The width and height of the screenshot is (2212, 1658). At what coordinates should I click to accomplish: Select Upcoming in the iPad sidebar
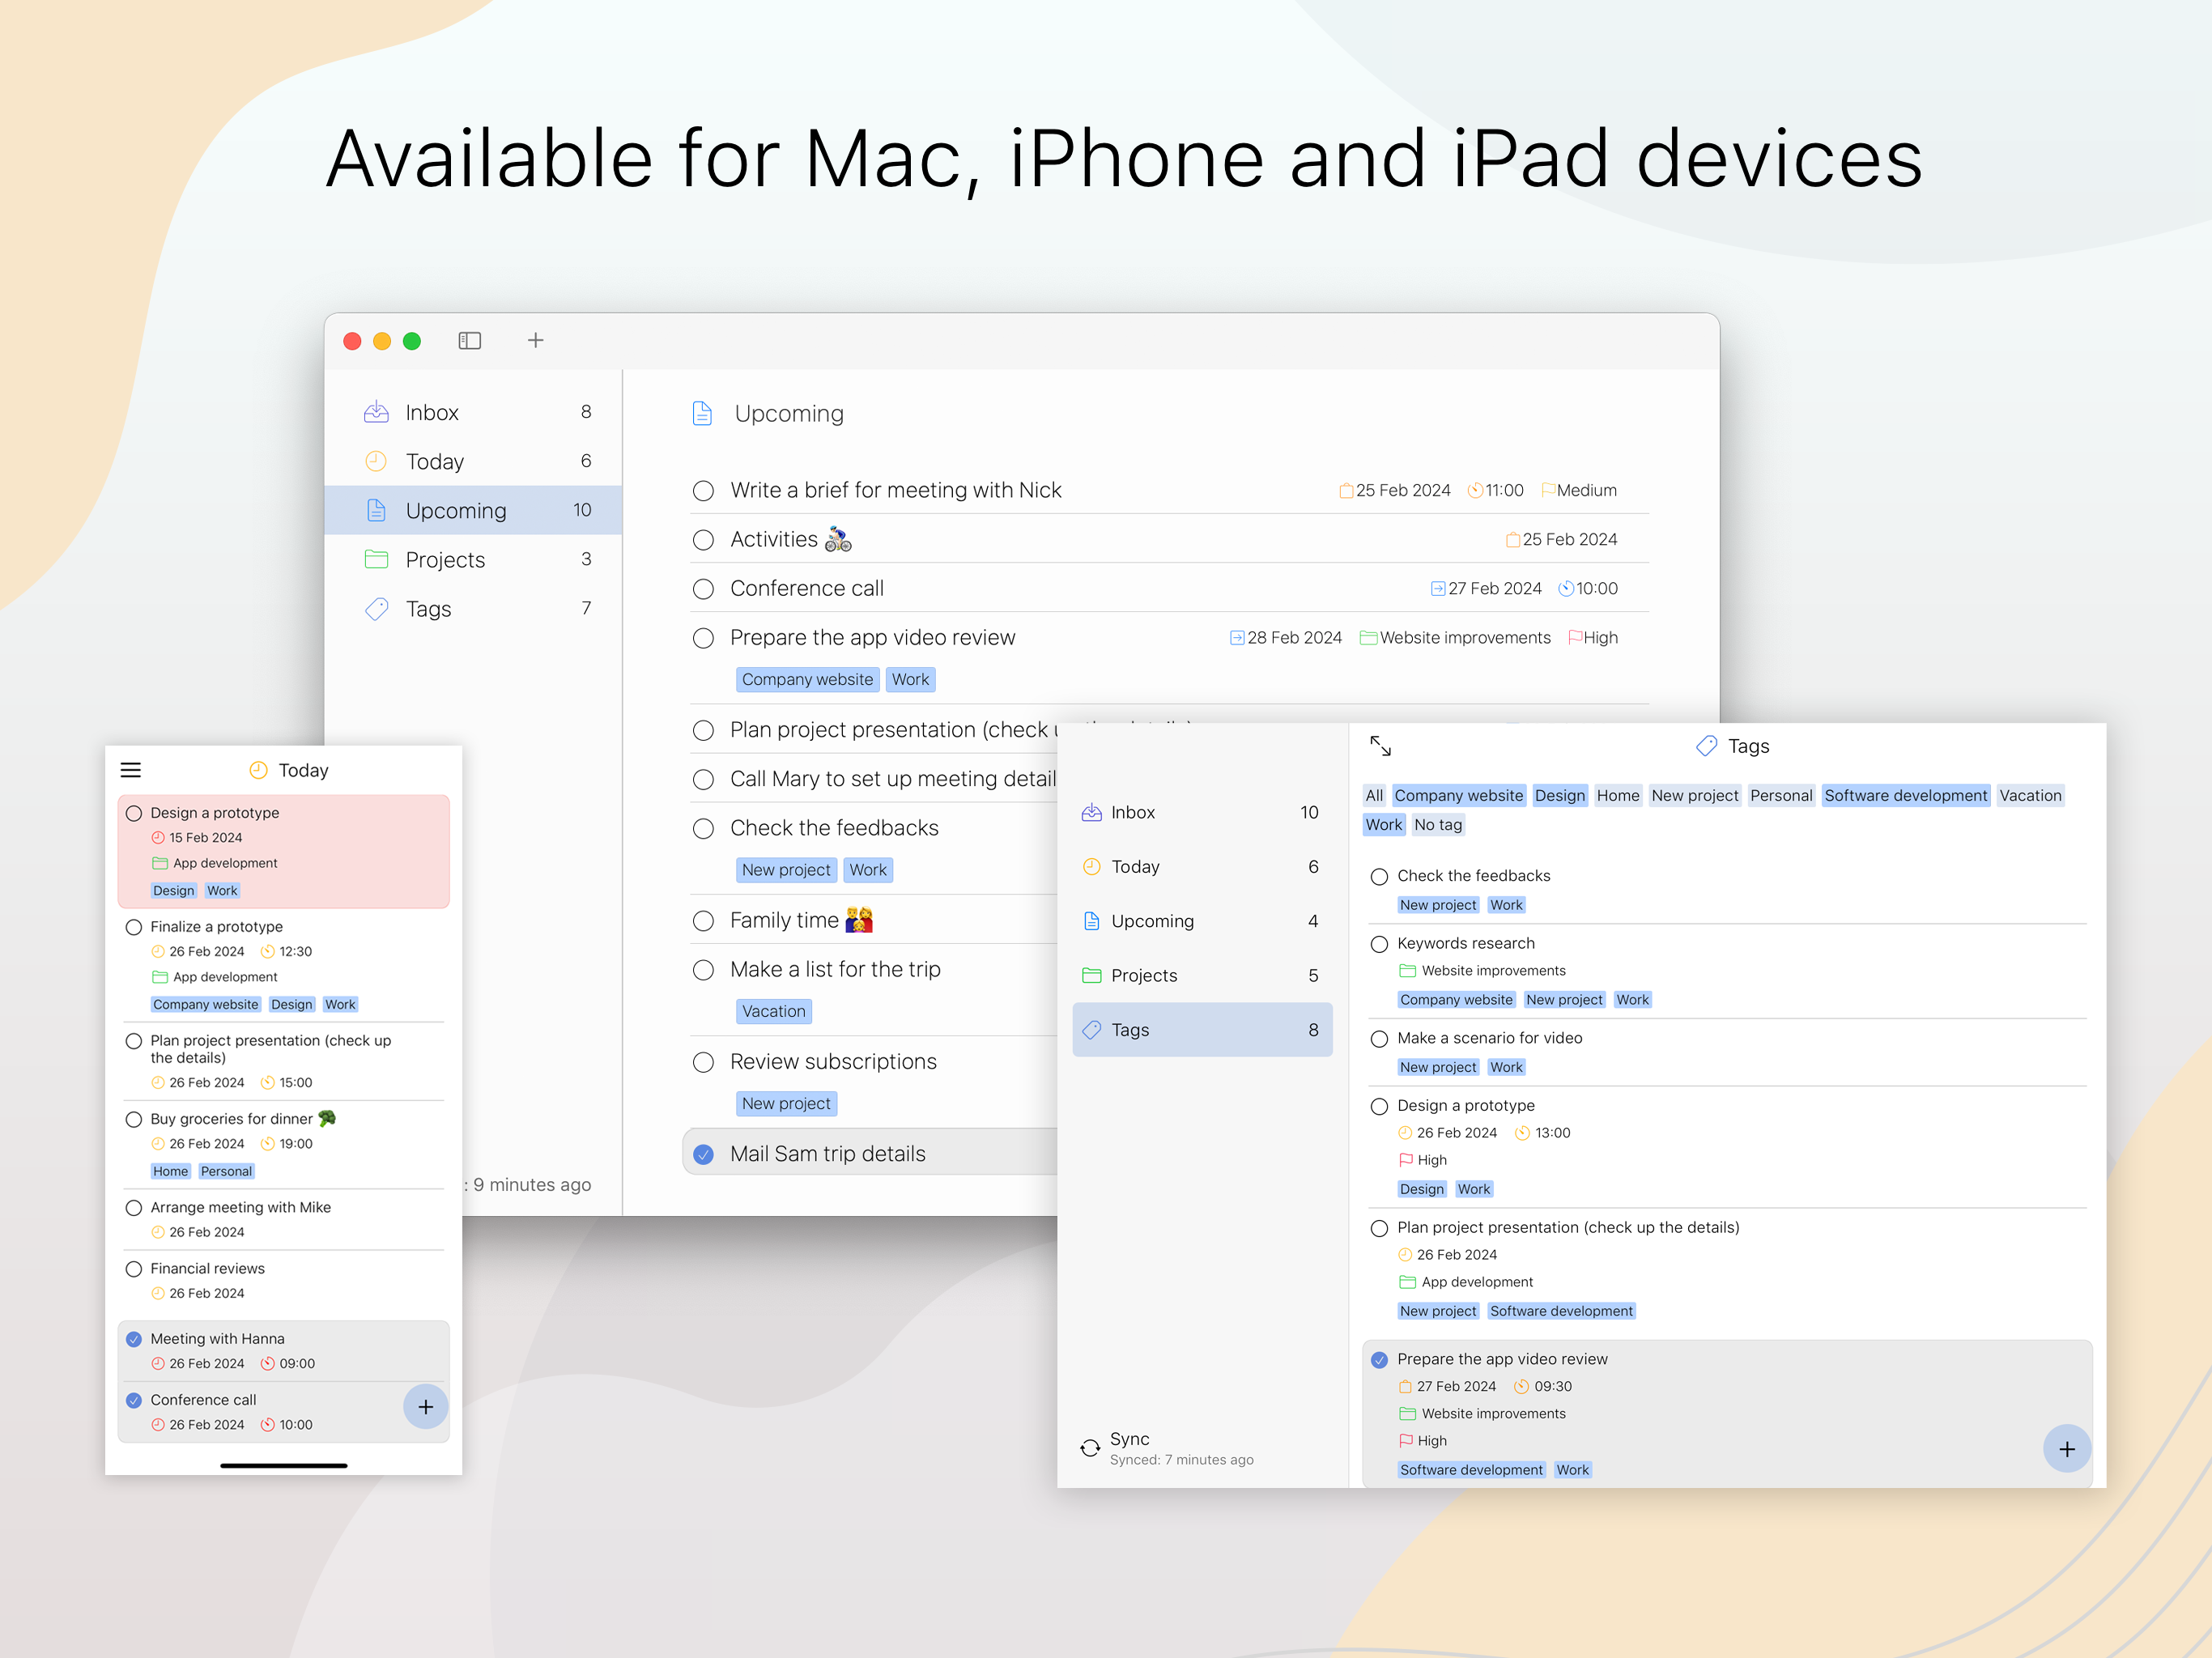click(x=1202, y=921)
